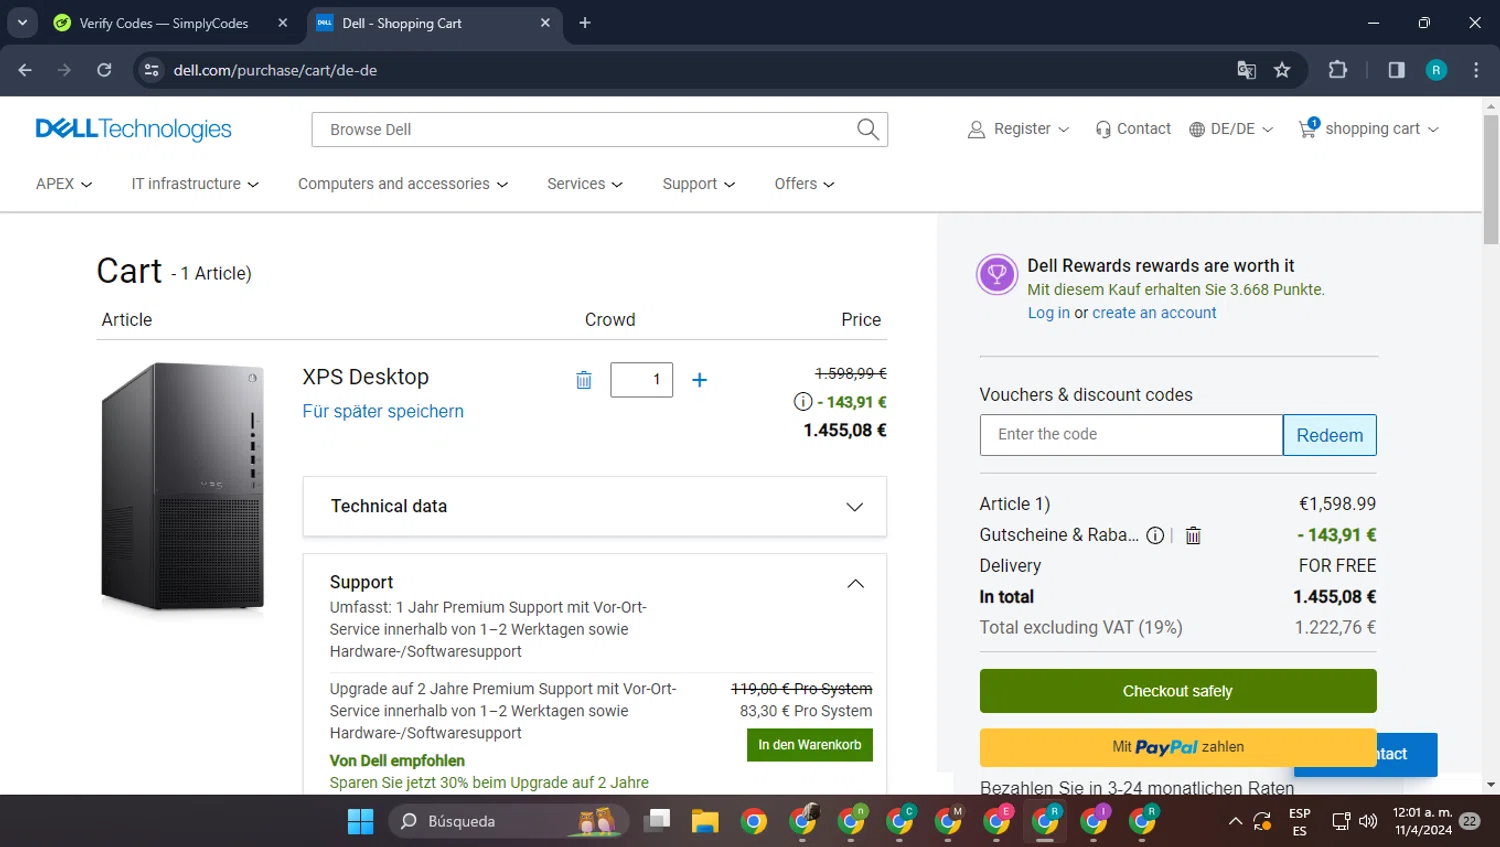
Task: View site information icon in address bar
Action: pyautogui.click(x=152, y=70)
